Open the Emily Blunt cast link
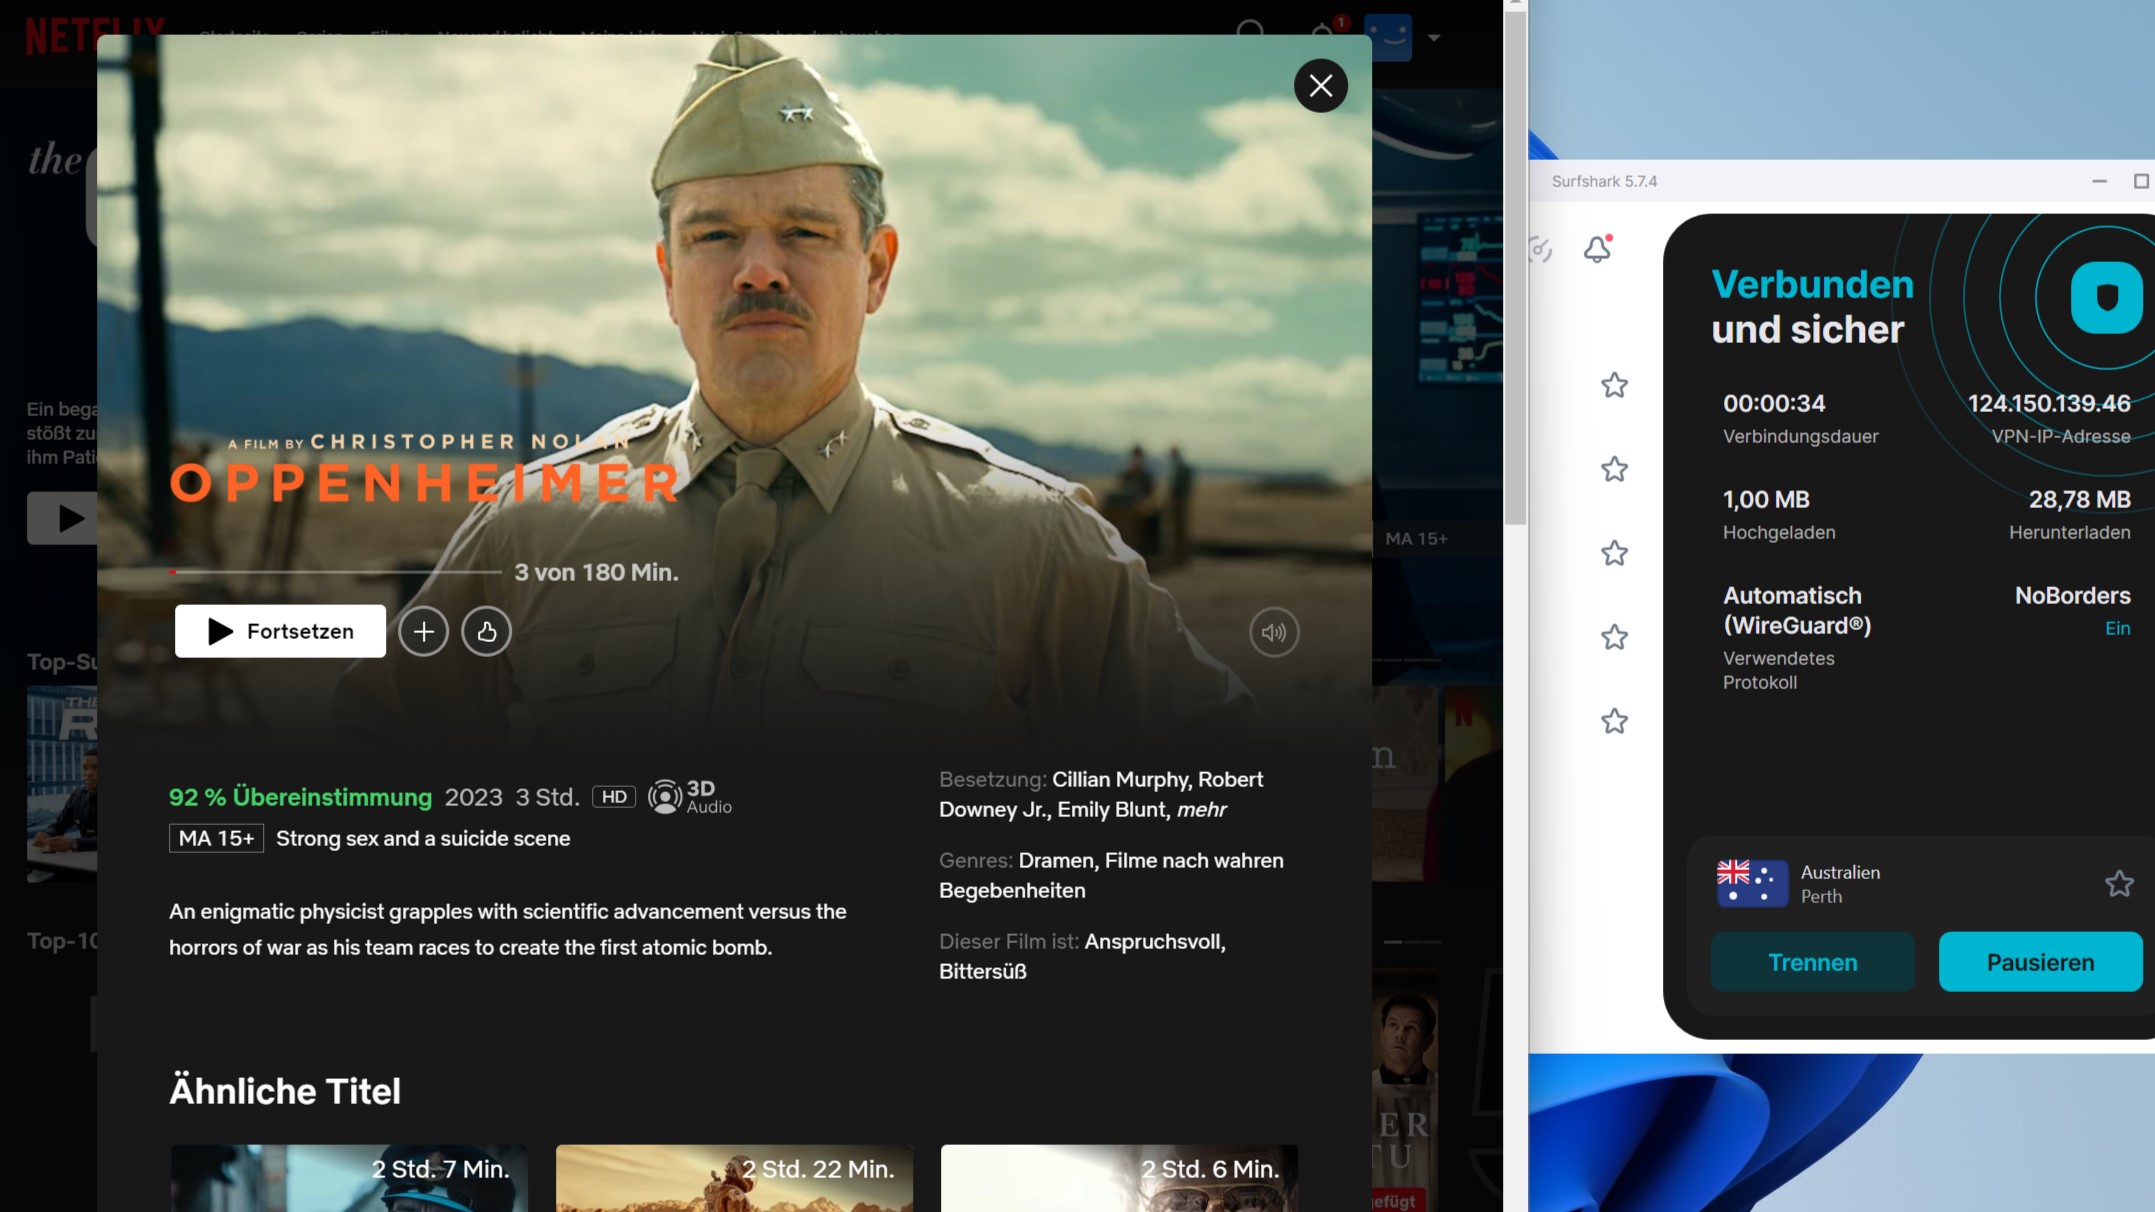This screenshot has height=1212, width=2155. point(1114,809)
